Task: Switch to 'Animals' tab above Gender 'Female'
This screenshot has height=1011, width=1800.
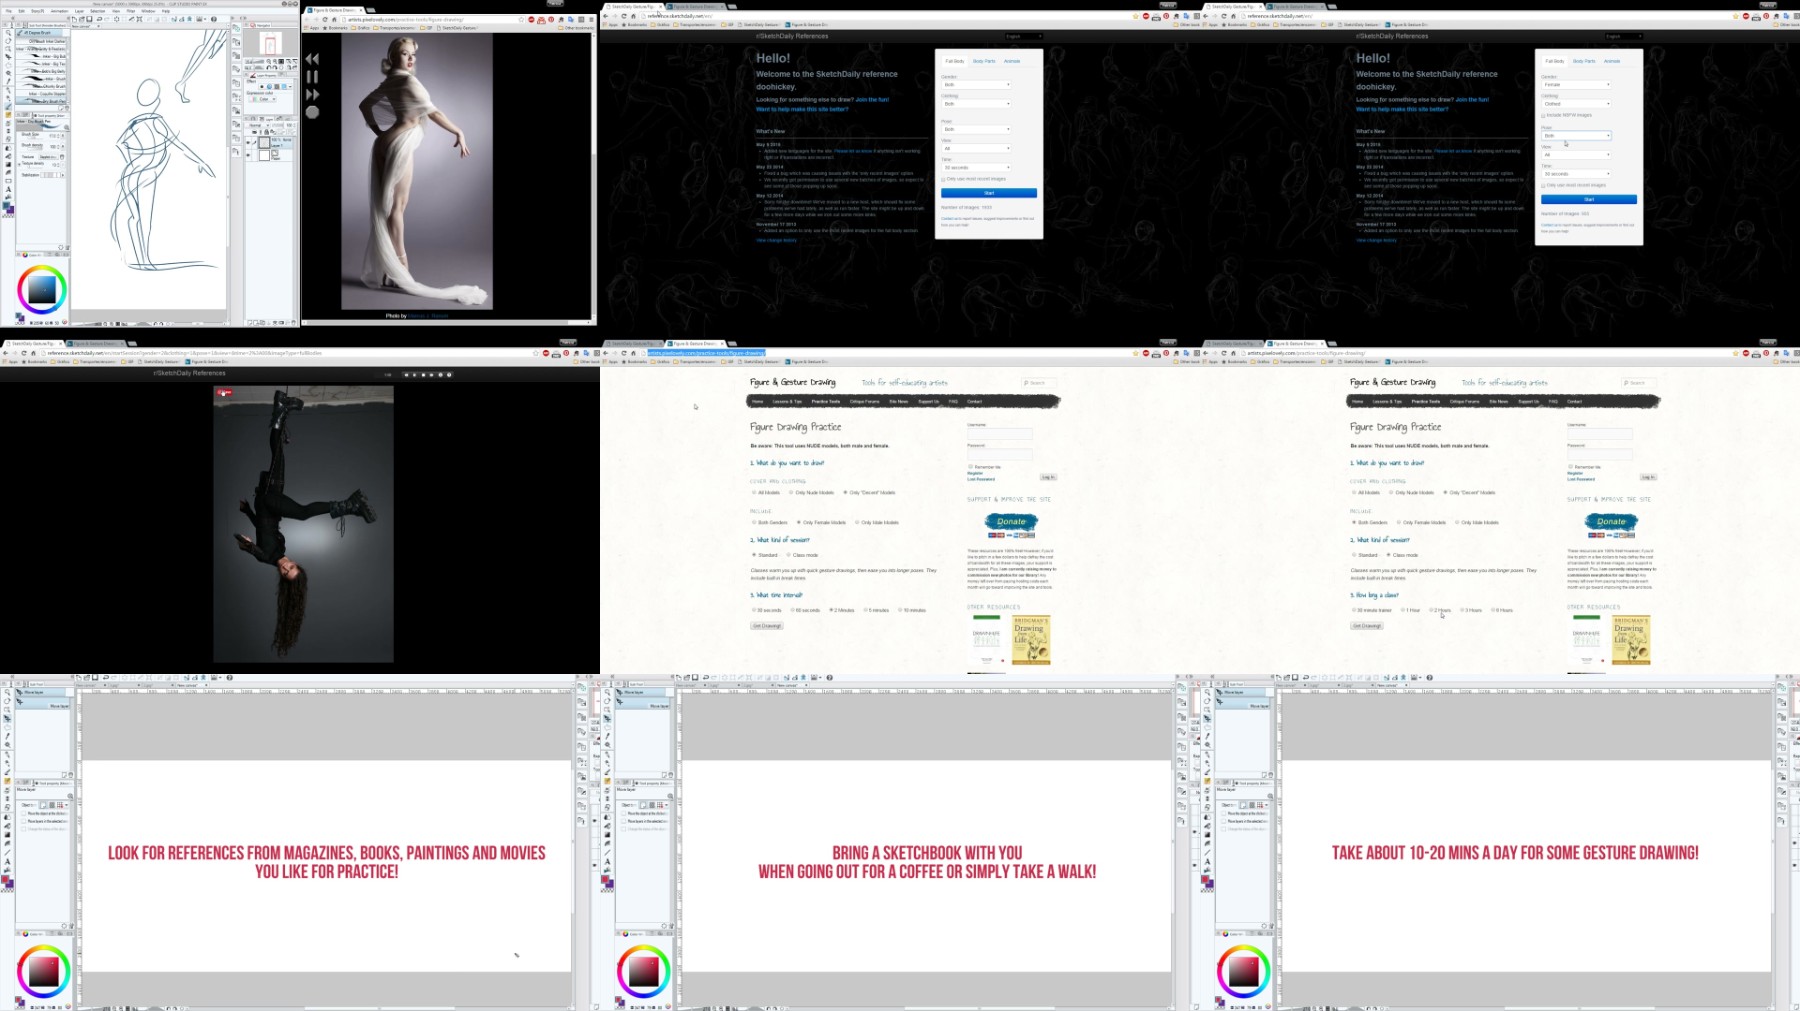Action: click(1612, 61)
